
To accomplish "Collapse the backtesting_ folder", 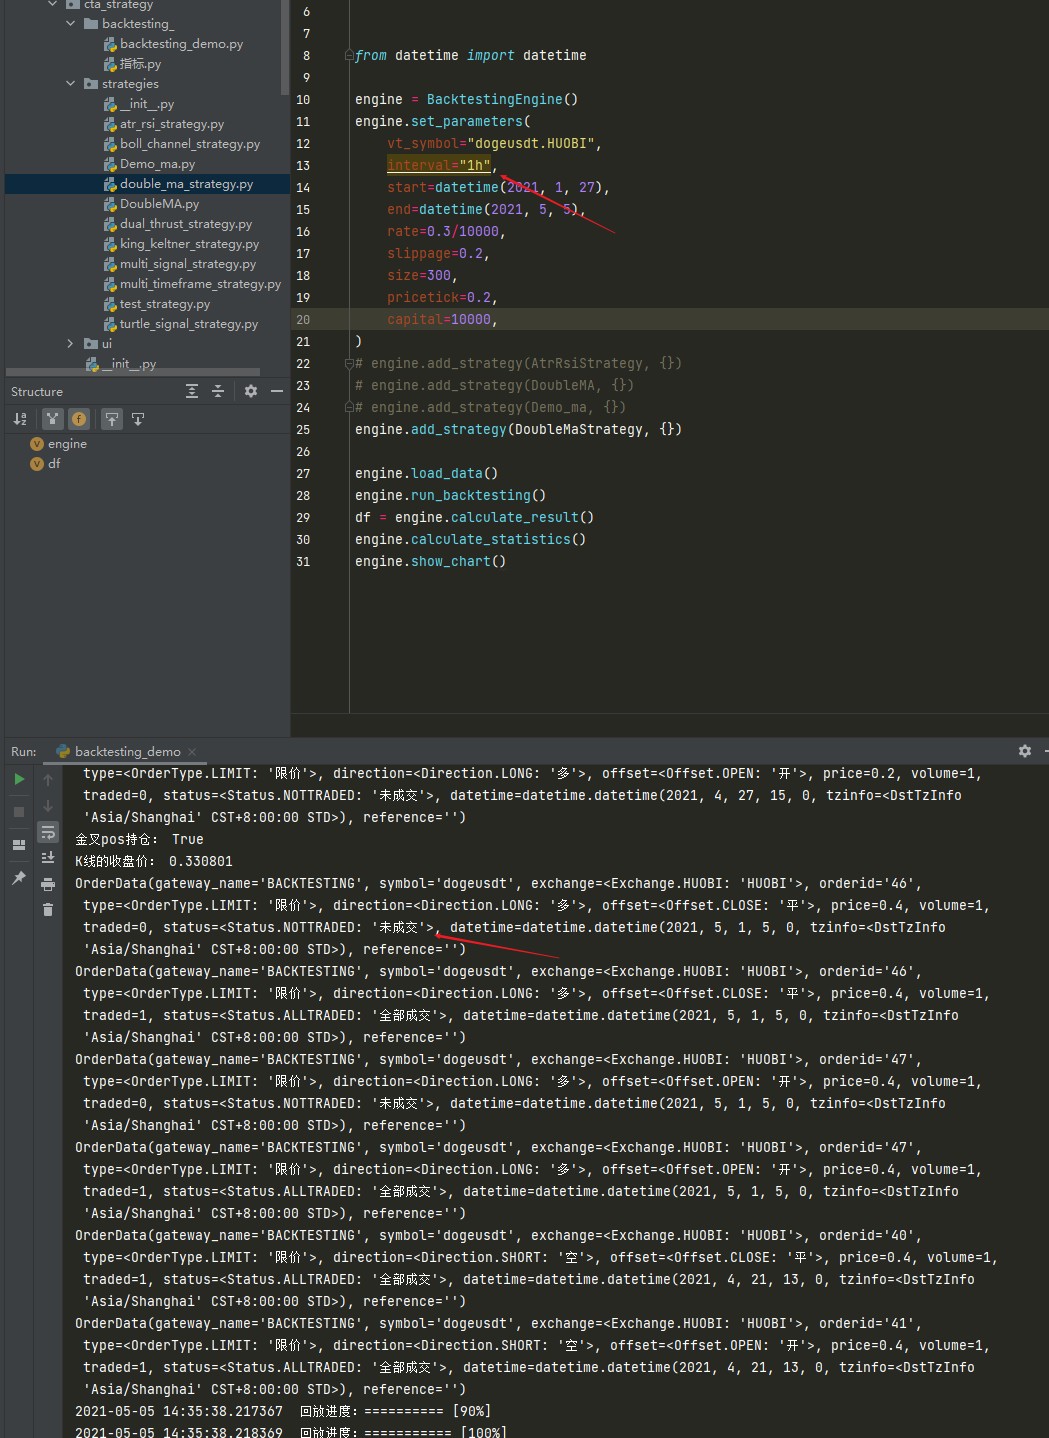I will (71, 23).
